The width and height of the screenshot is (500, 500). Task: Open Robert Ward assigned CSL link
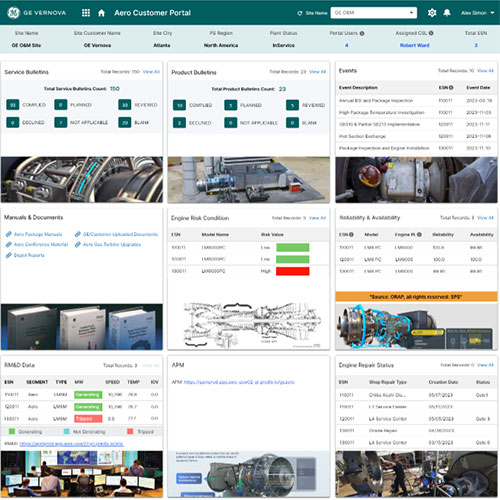click(414, 45)
